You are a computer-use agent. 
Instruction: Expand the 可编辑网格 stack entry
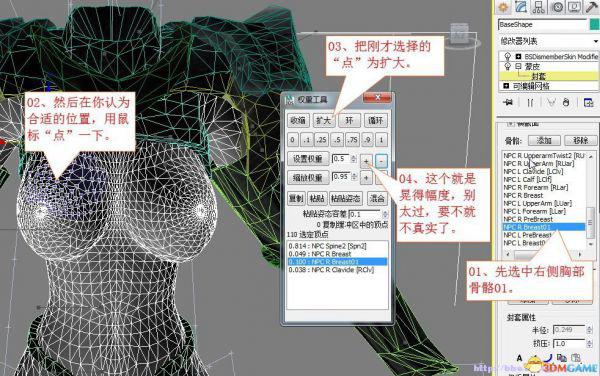tap(506, 86)
